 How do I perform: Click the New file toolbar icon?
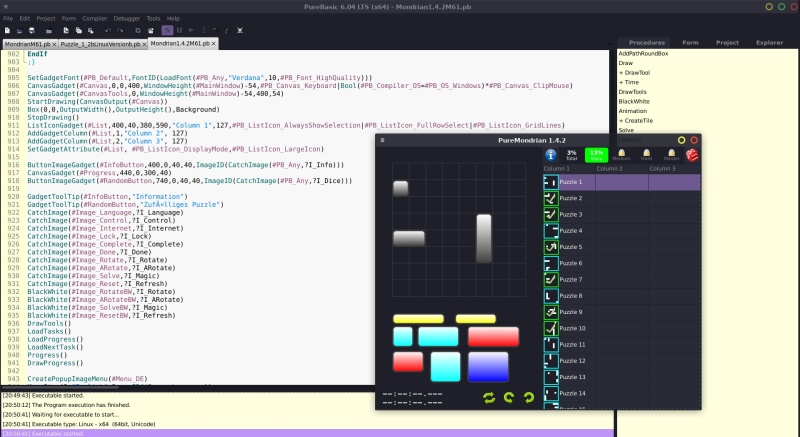7,31
